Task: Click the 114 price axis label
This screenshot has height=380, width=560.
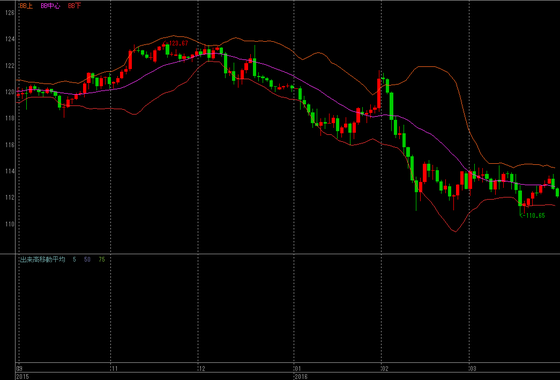Action: [10, 171]
